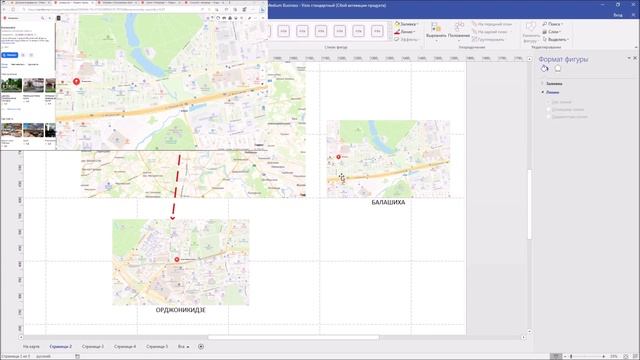
Task: Select the Балашиха map image on canvas
Action: (388, 159)
